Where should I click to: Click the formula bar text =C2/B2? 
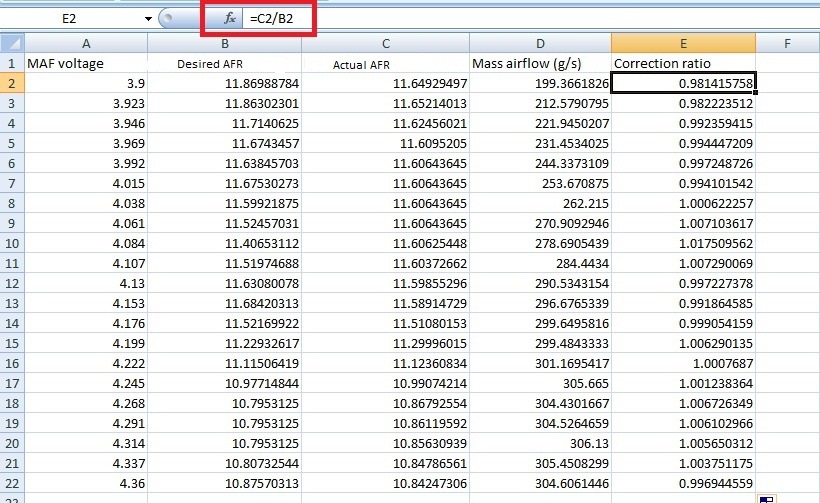pos(271,19)
